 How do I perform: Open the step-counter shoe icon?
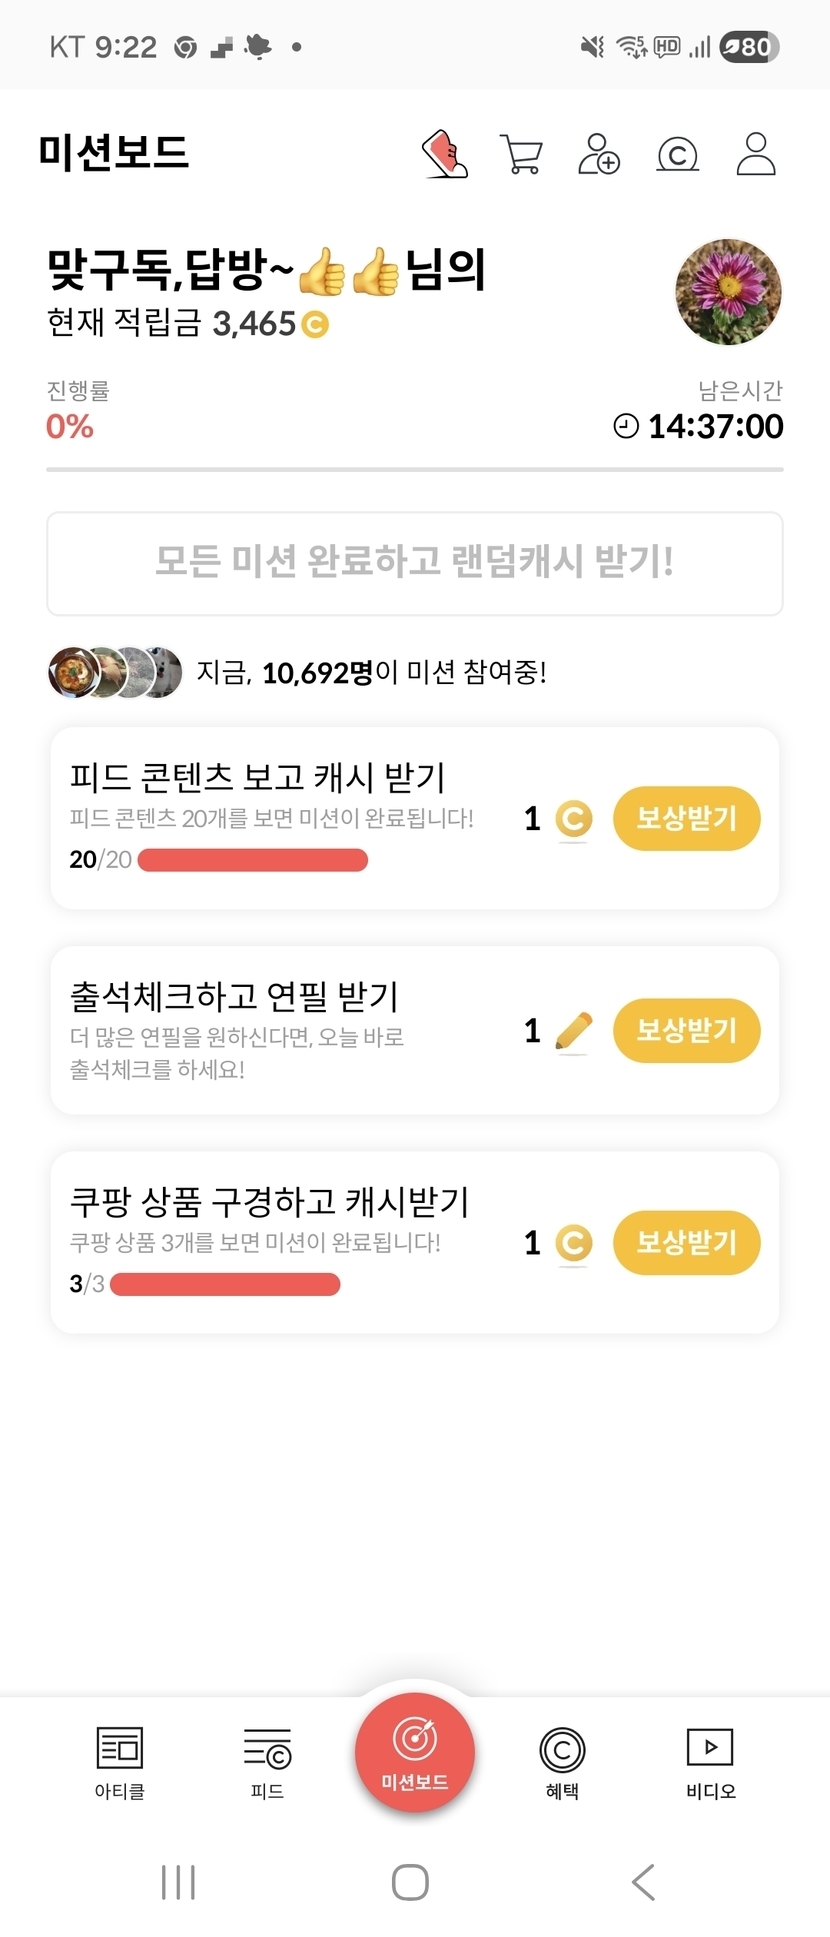(445, 154)
